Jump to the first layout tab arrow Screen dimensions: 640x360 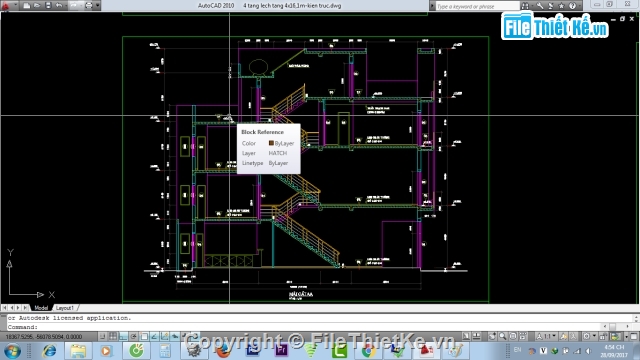click(4, 308)
